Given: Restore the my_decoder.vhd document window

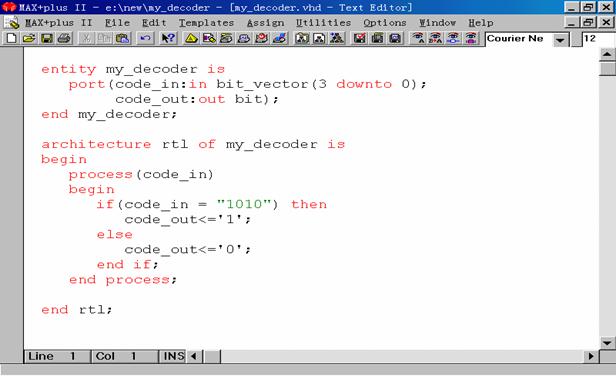Looking at the screenshot, I should (x=588, y=22).
